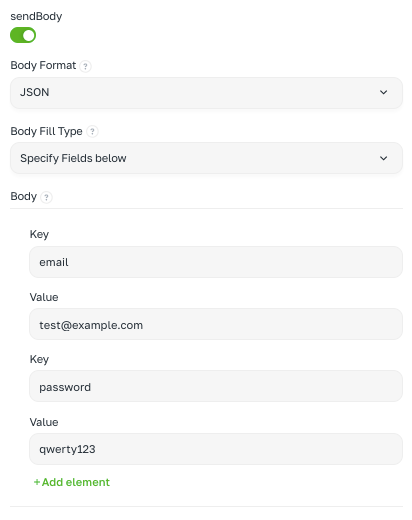The height and width of the screenshot is (520, 412).
Task: Click the chevron in Specify Fields below dropdown
Action: pyautogui.click(x=384, y=158)
